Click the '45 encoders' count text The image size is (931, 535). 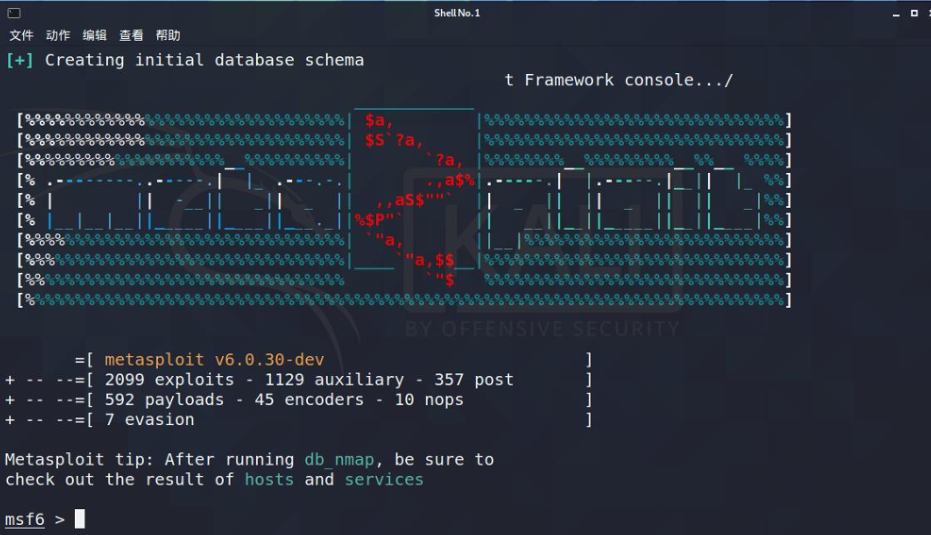[x=309, y=400]
